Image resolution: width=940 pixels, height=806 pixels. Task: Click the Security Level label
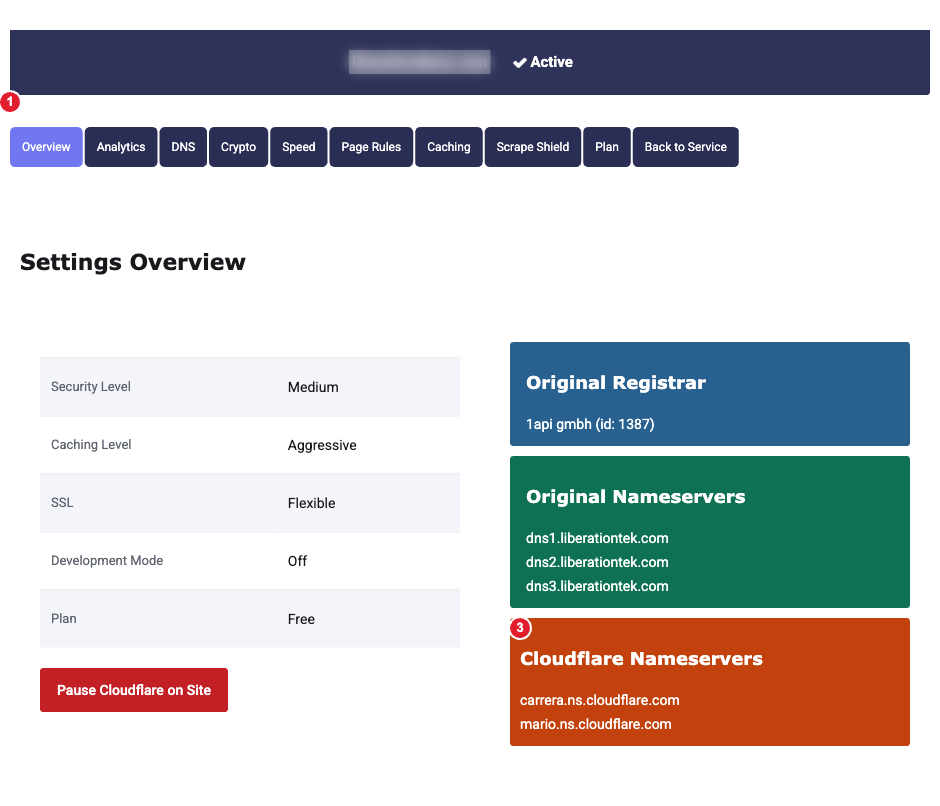tap(91, 387)
